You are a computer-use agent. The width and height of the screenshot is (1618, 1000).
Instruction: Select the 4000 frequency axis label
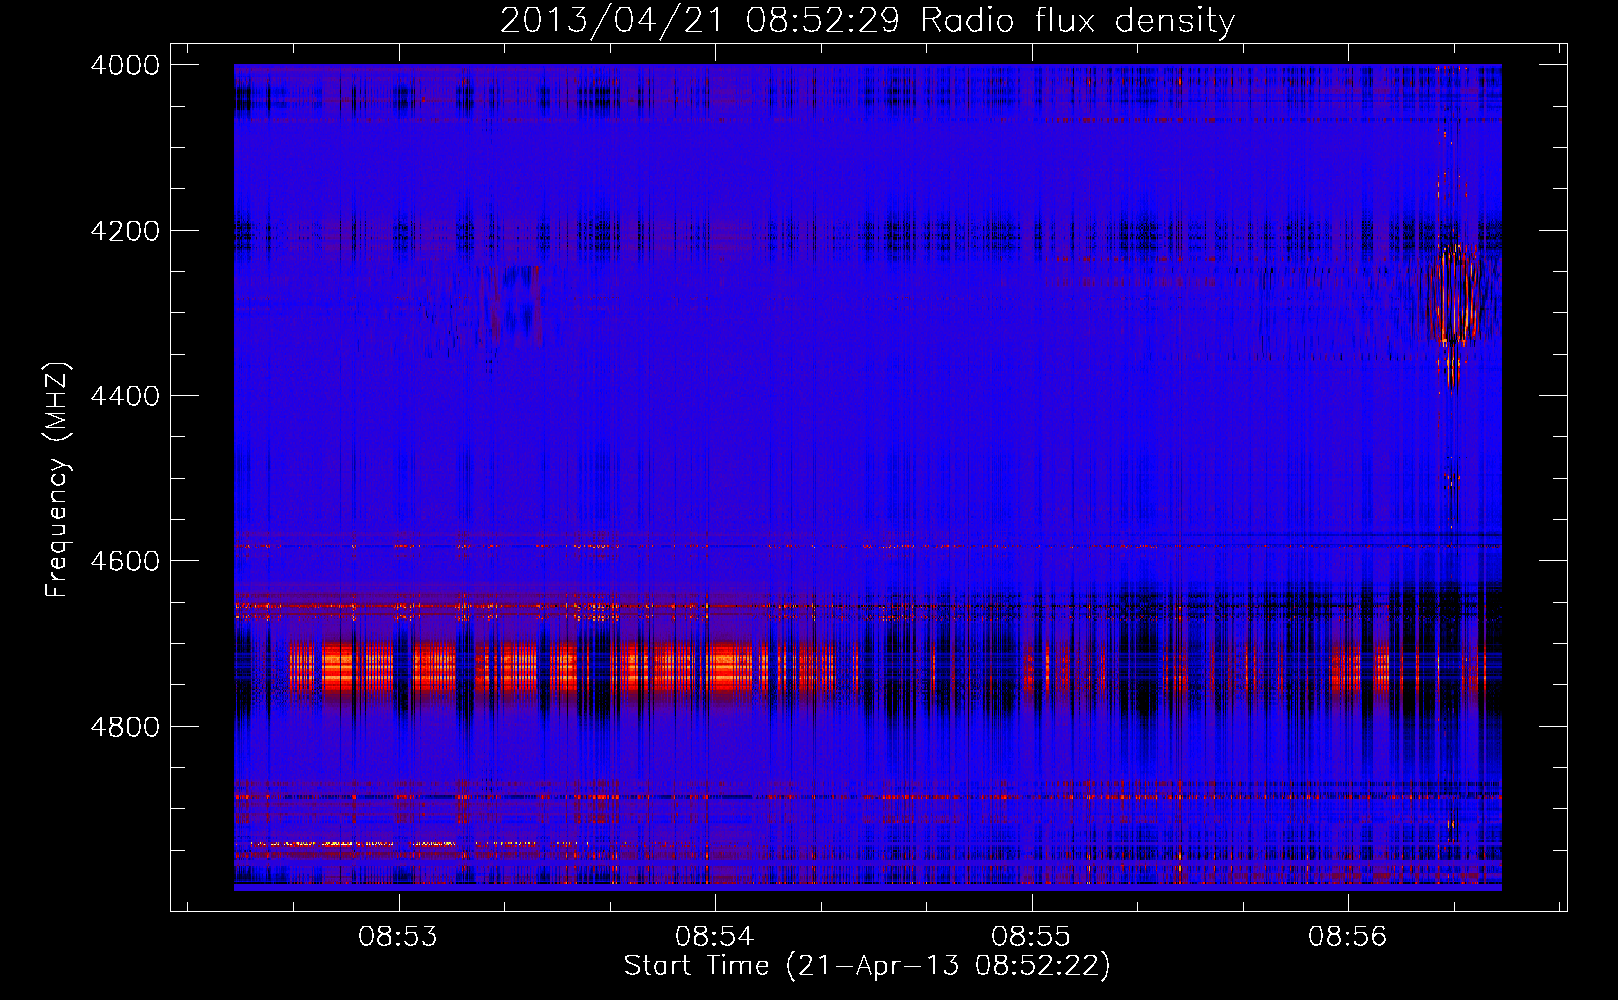tap(125, 65)
